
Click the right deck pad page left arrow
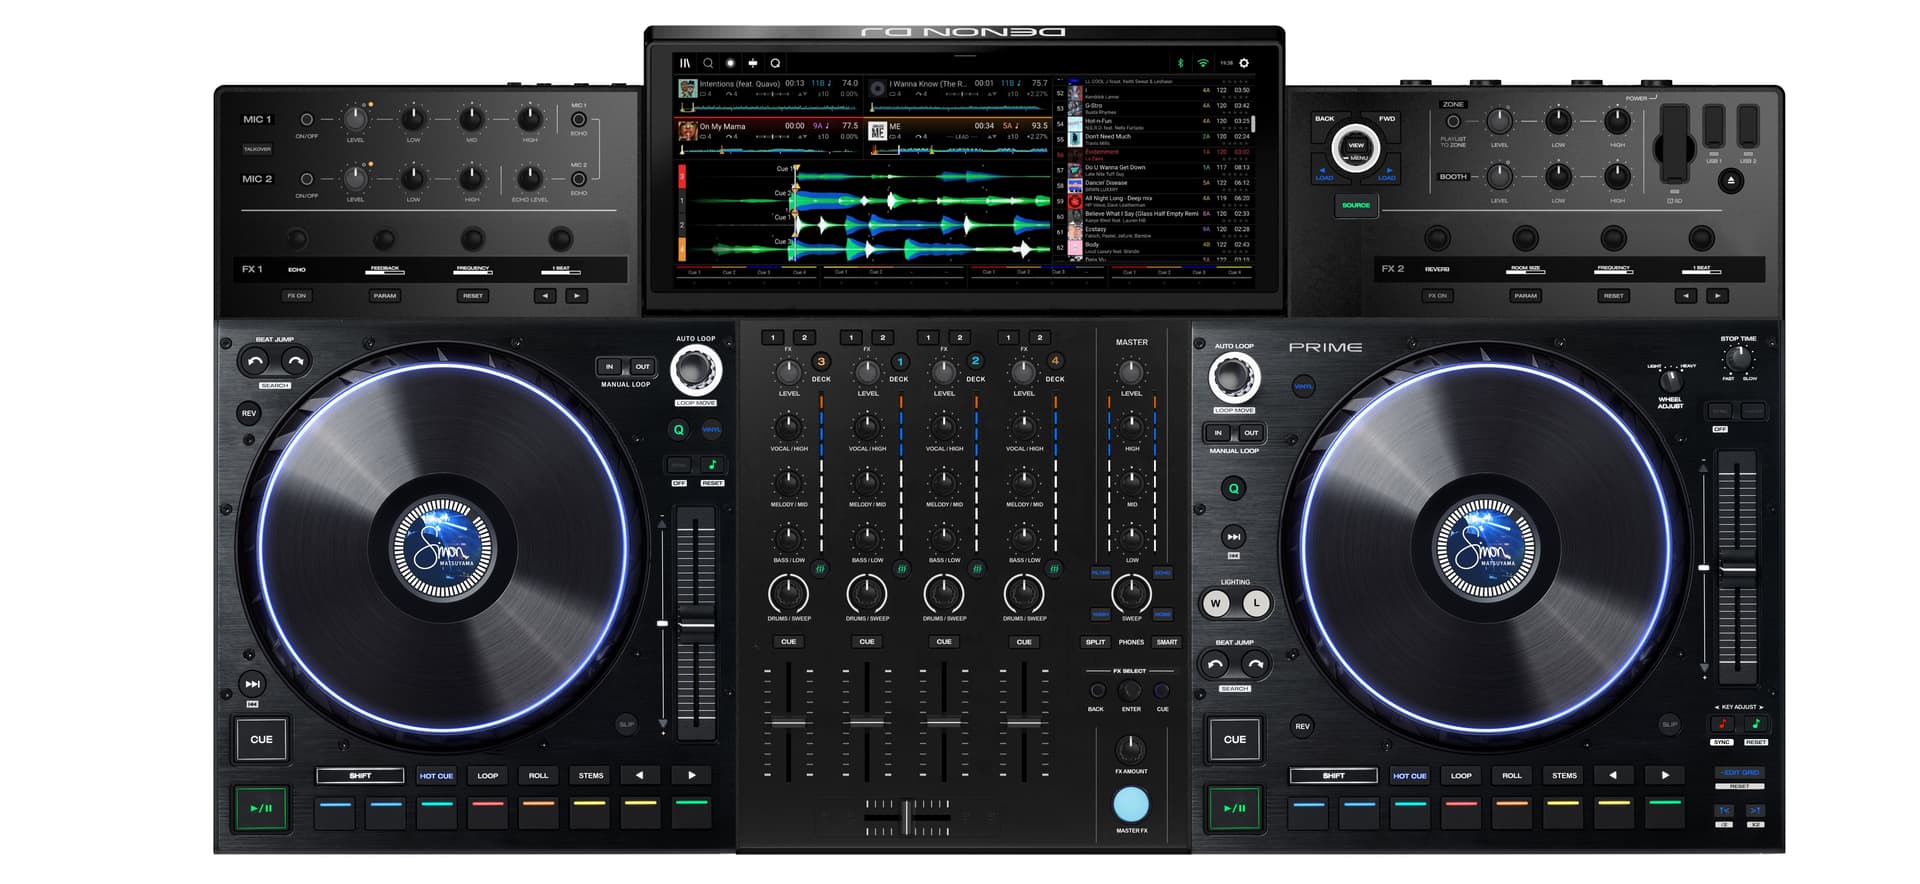pos(1612,775)
